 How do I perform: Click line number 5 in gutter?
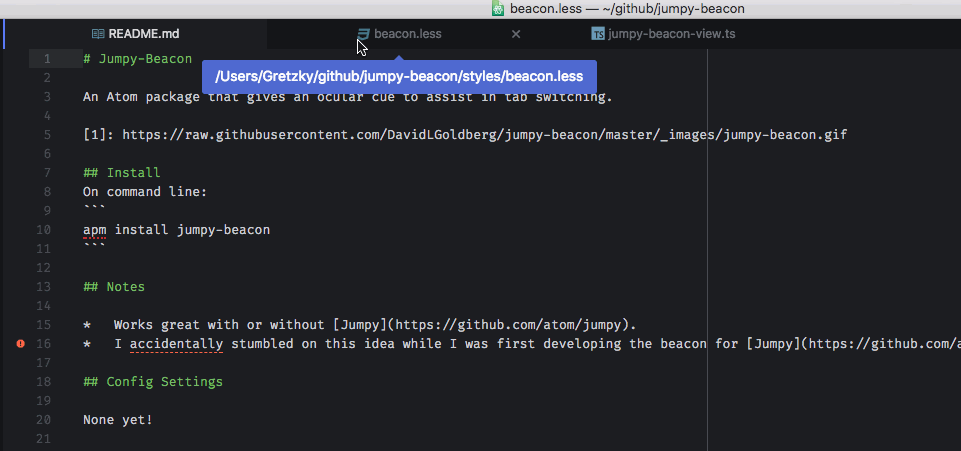tap(47, 135)
